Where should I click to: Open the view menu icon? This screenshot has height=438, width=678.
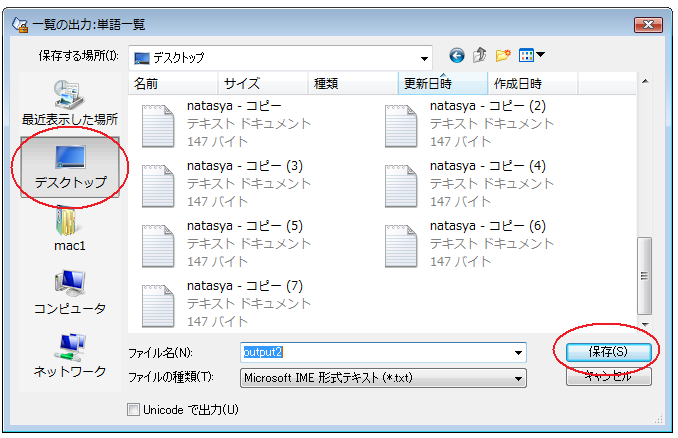[x=531, y=56]
